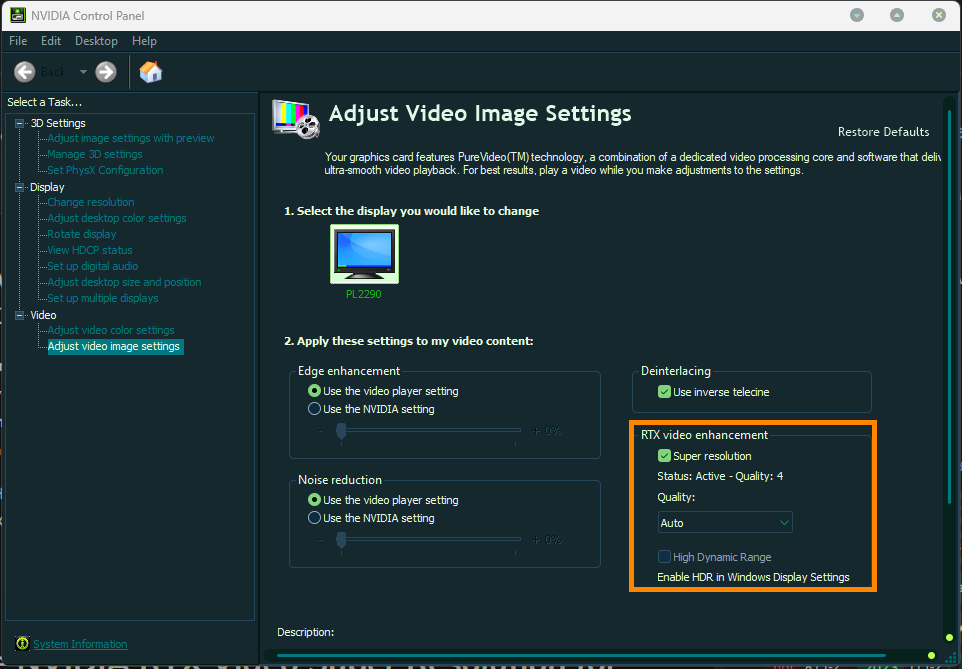Open the Back history dropdown arrow

click(x=83, y=72)
